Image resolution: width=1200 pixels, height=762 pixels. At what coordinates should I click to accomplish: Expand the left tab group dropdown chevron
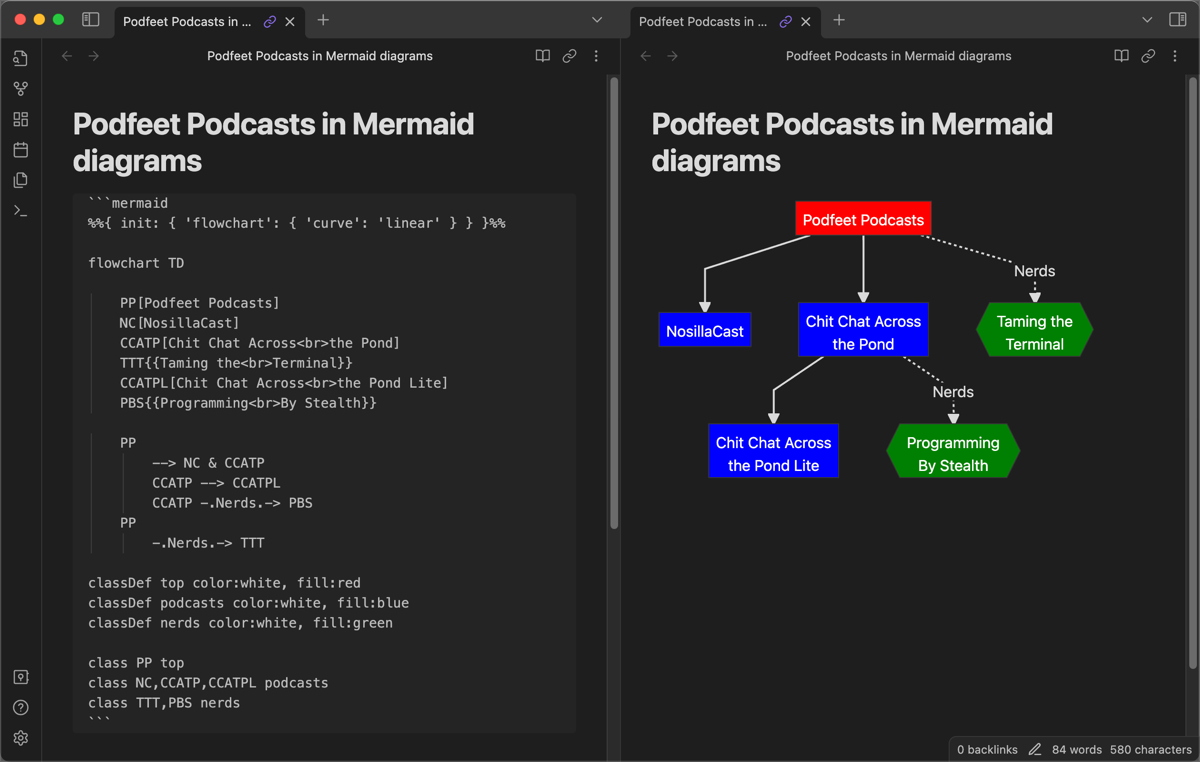pyautogui.click(x=597, y=20)
